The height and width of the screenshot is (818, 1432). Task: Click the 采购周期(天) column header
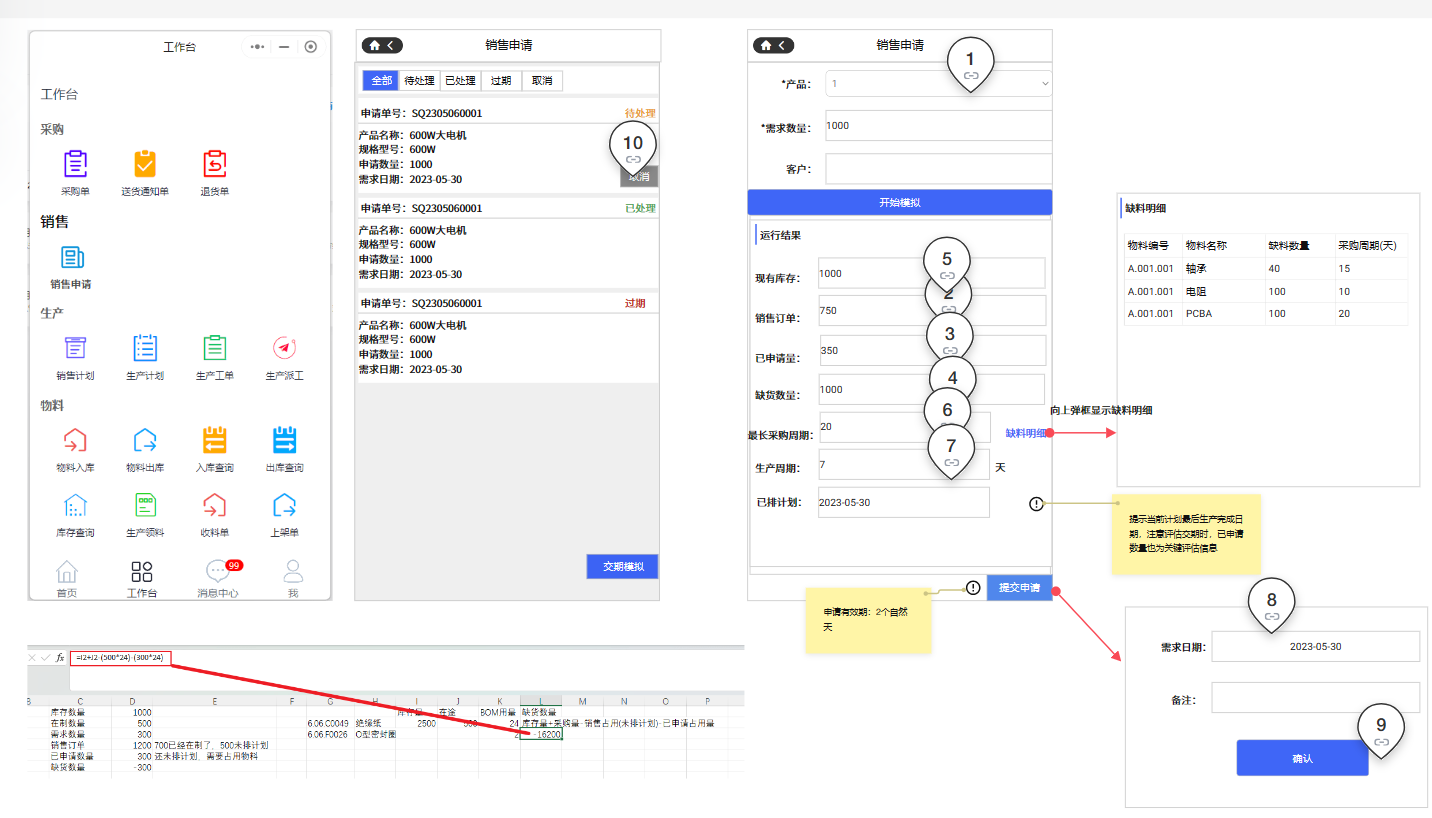pyautogui.click(x=1370, y=245)
